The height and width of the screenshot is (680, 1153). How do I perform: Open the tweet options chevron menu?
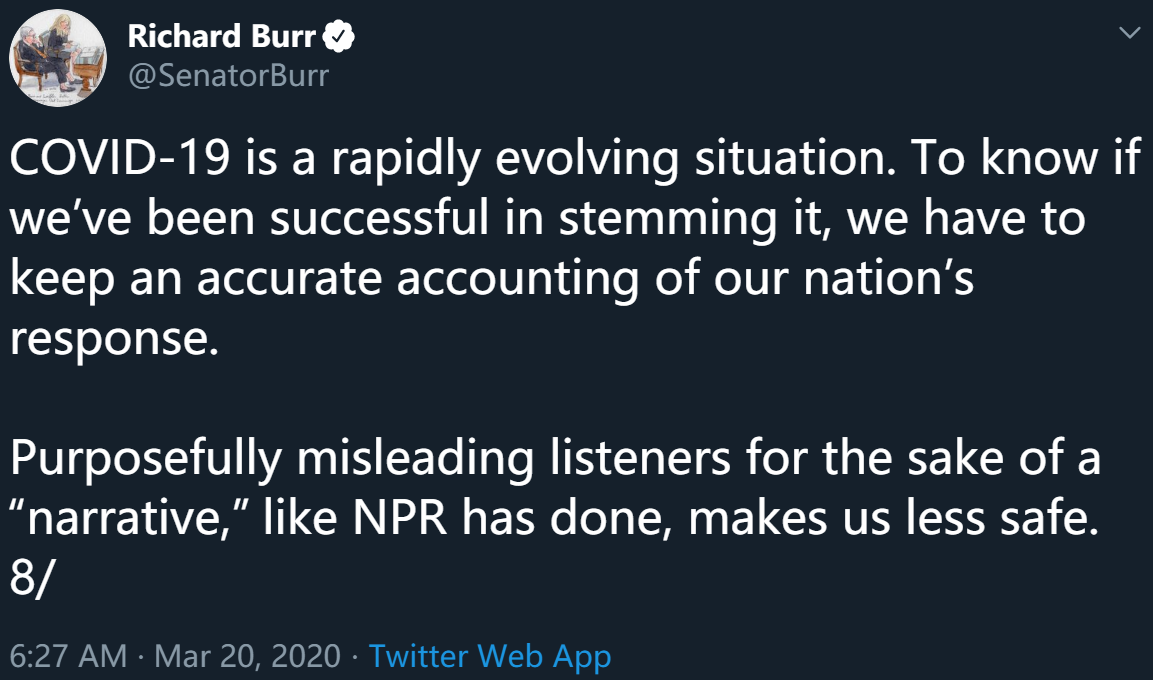click(1130, 34)
